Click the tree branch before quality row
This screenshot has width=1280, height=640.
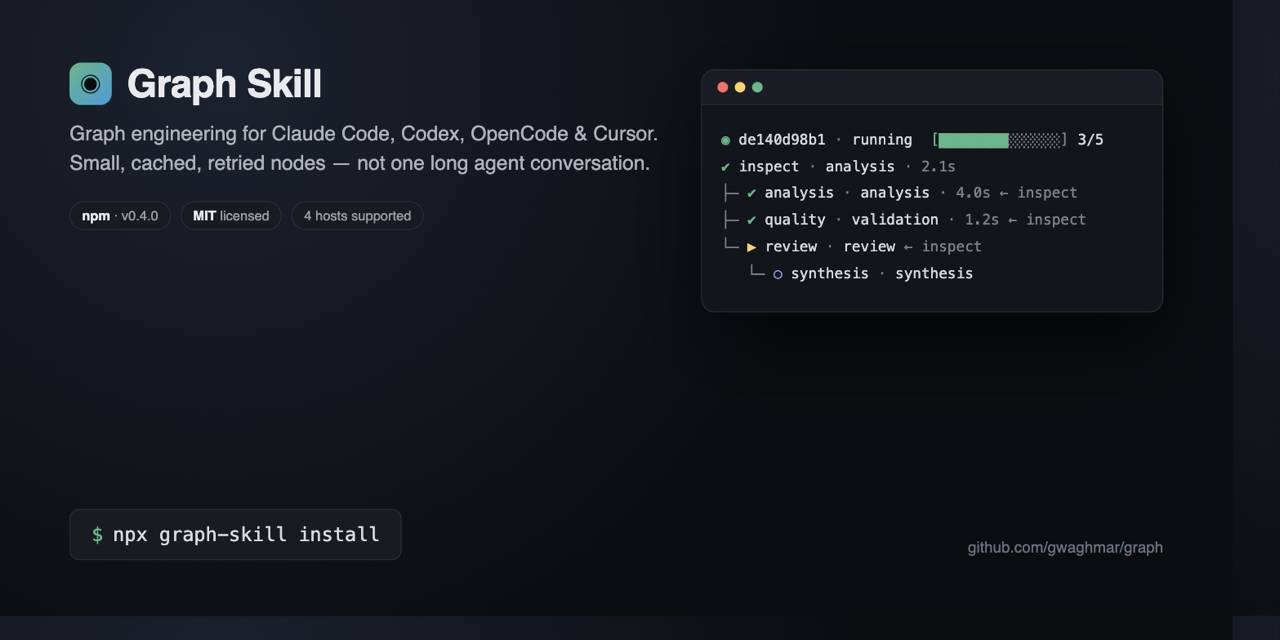(730, 220)
